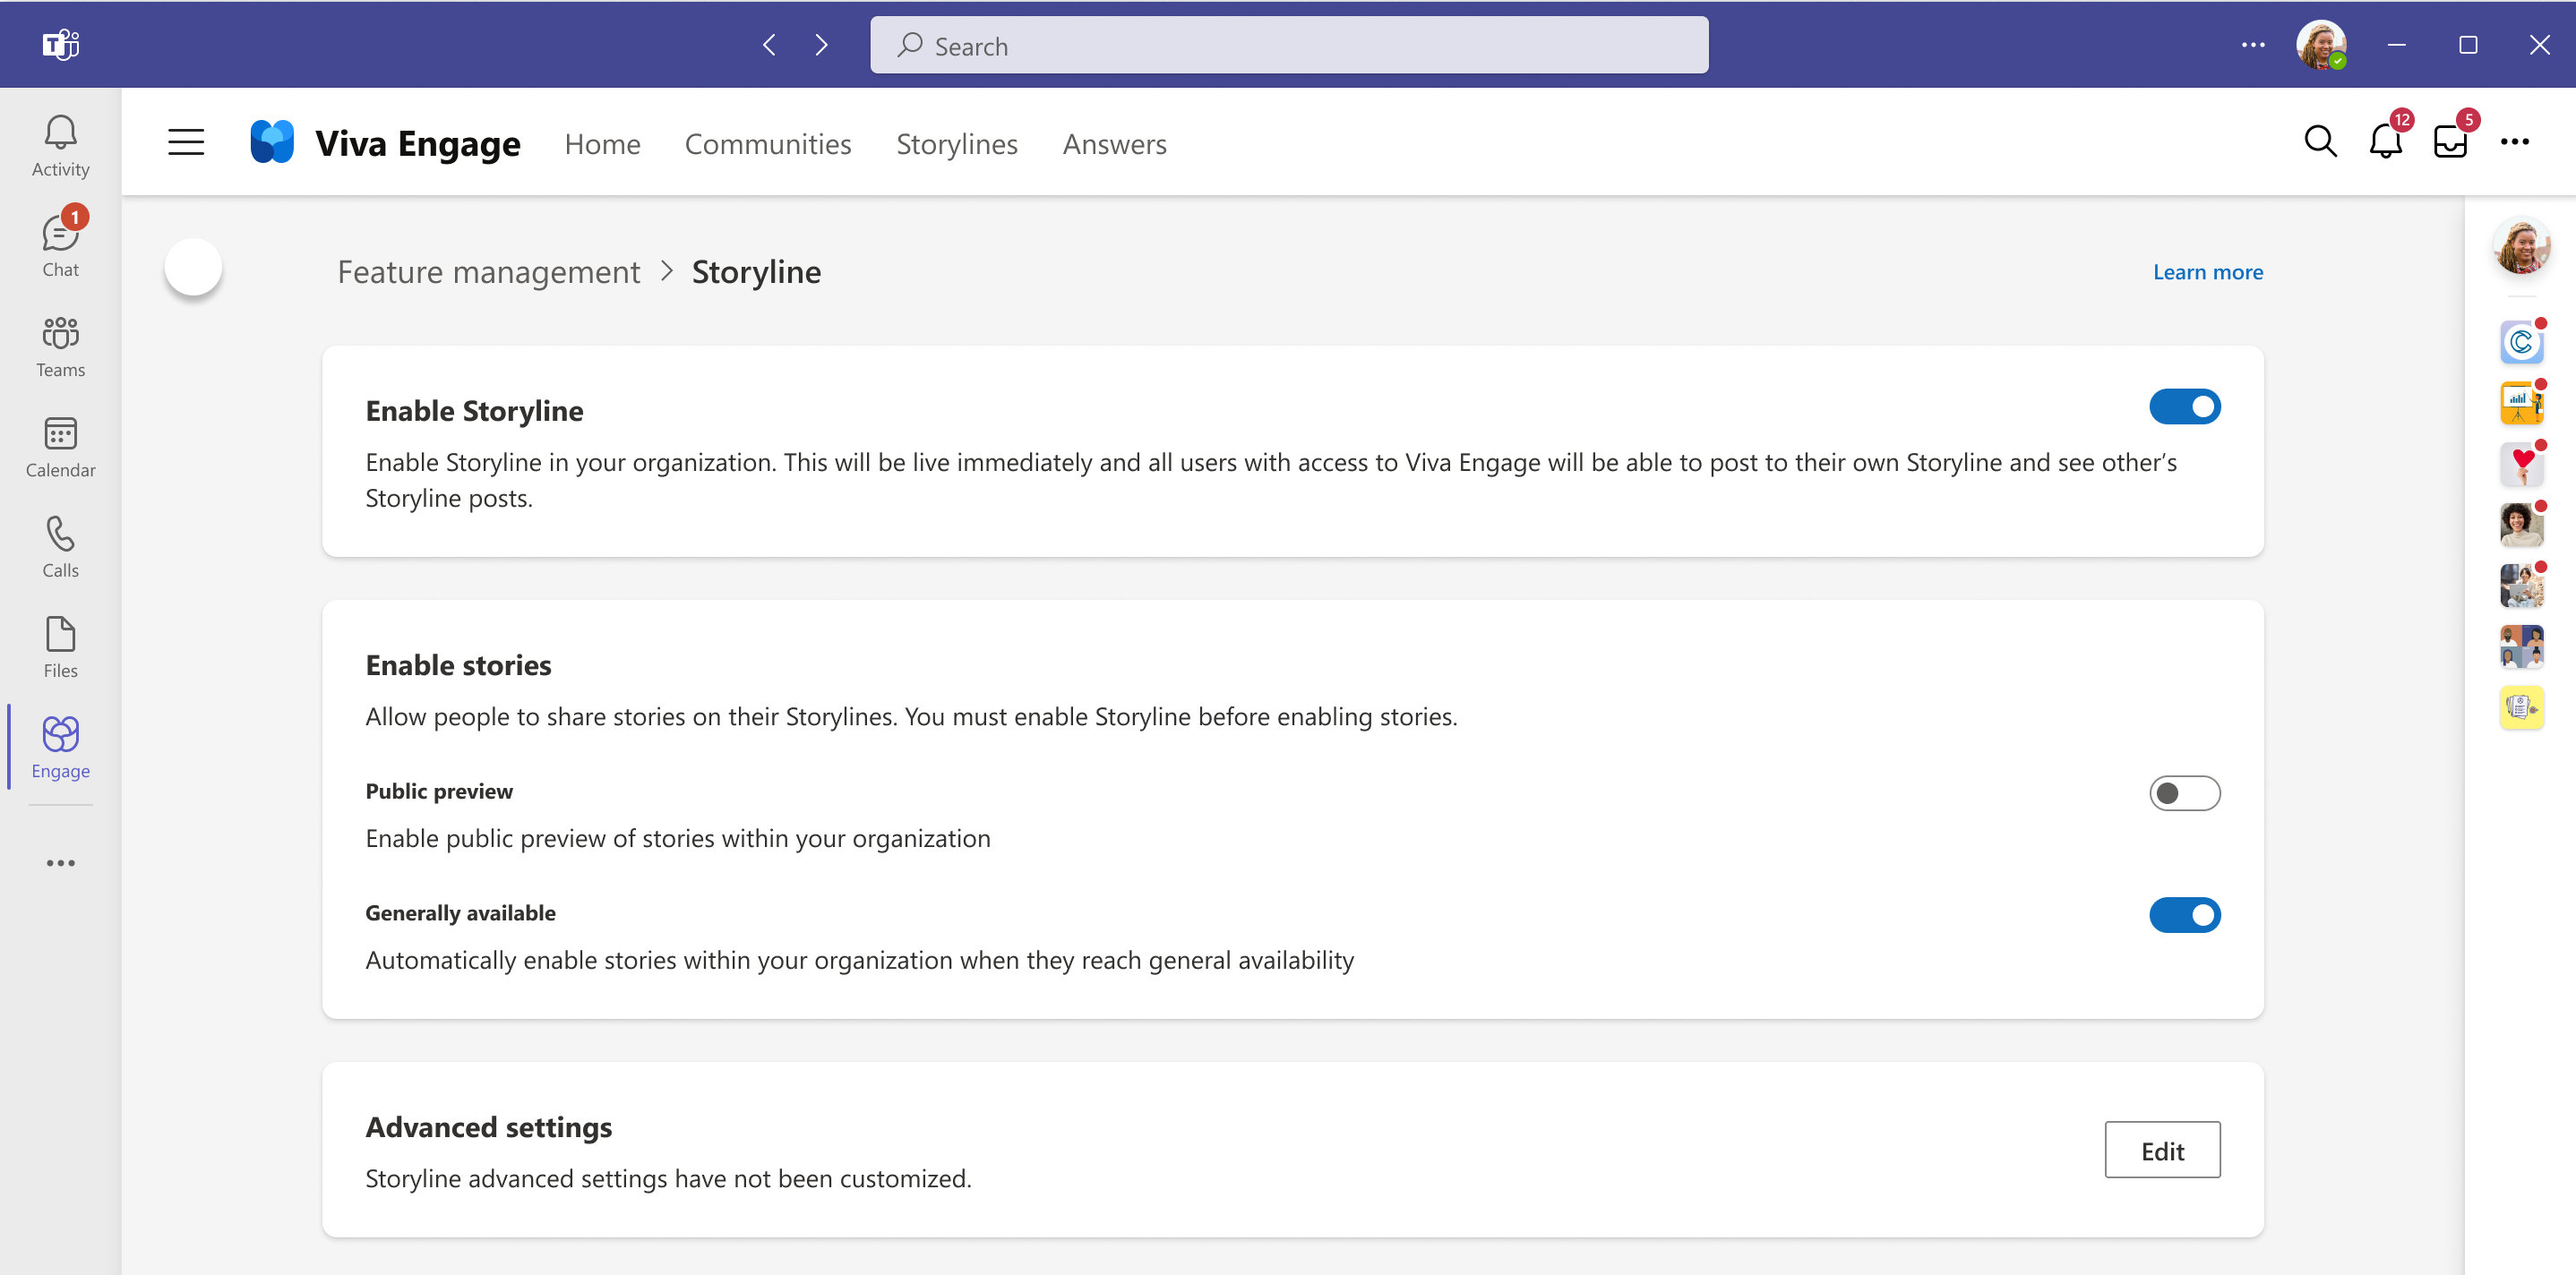
Task: Navigate forward with the right arrow
Action: 821,45
